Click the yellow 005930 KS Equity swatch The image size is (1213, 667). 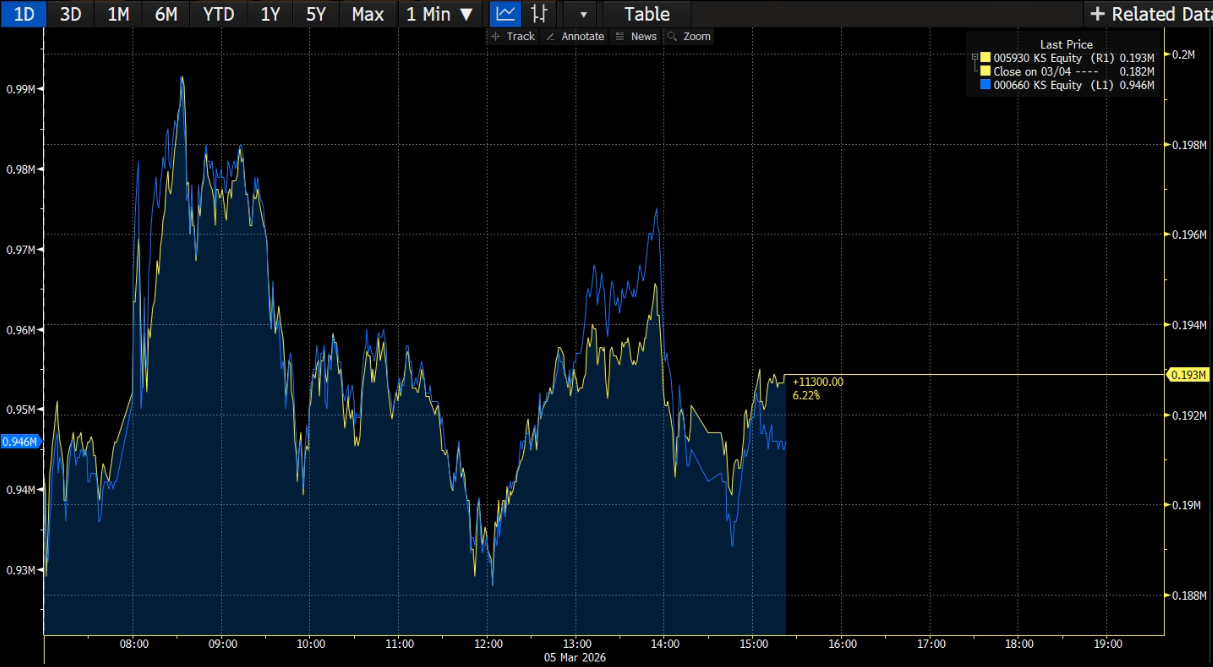point(986,58)
